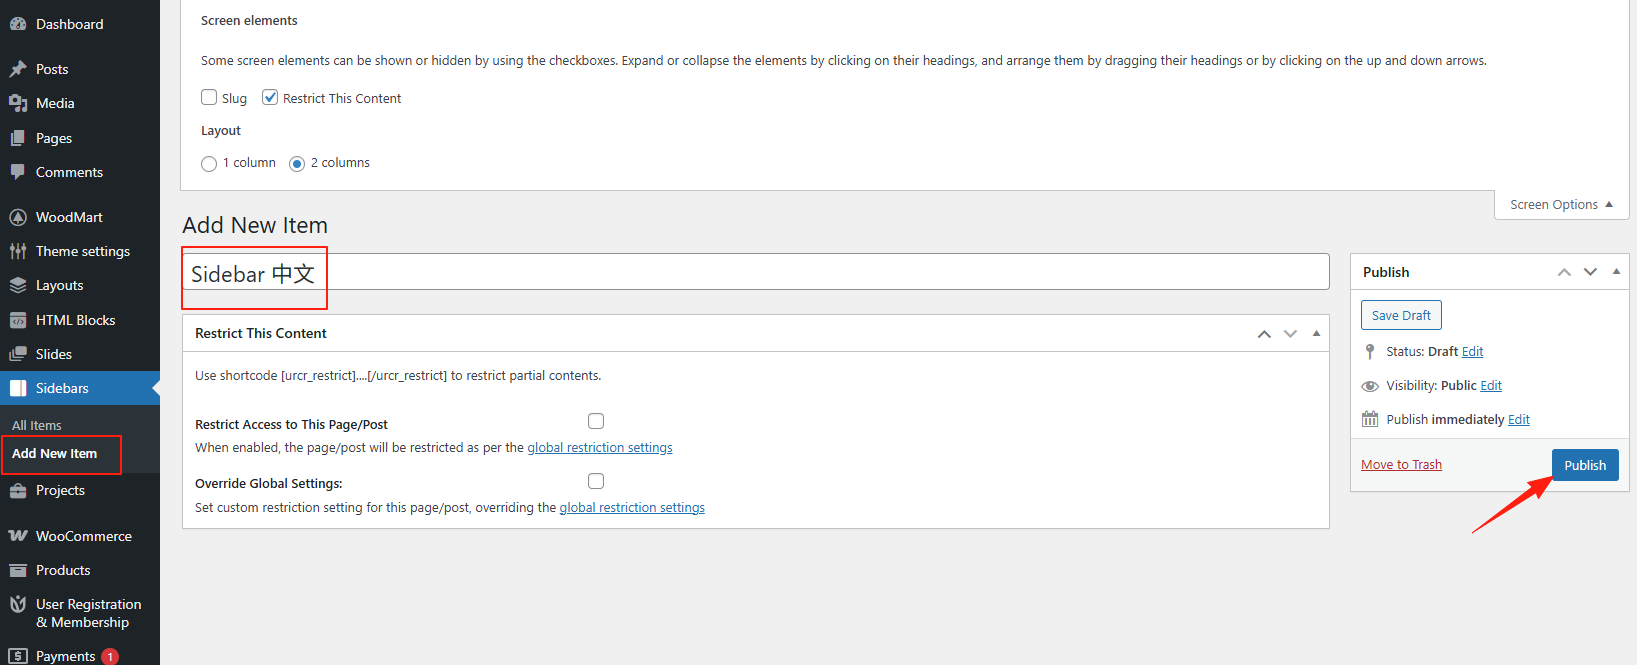Viewport: 1637px width, 665px height.
Task: Click the Posts pushpin icon
Action: click(x=18, y=69)
